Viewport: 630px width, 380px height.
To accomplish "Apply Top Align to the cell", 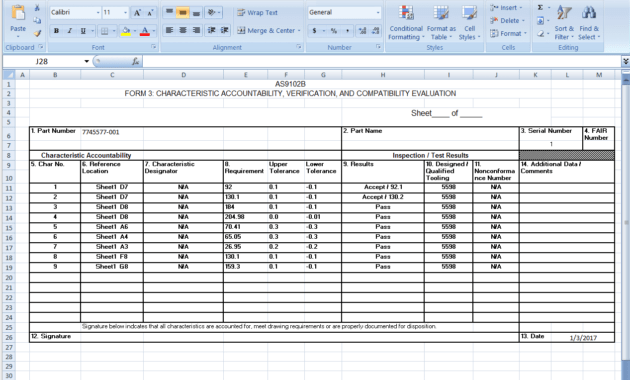I will click(x=170, y=12).
